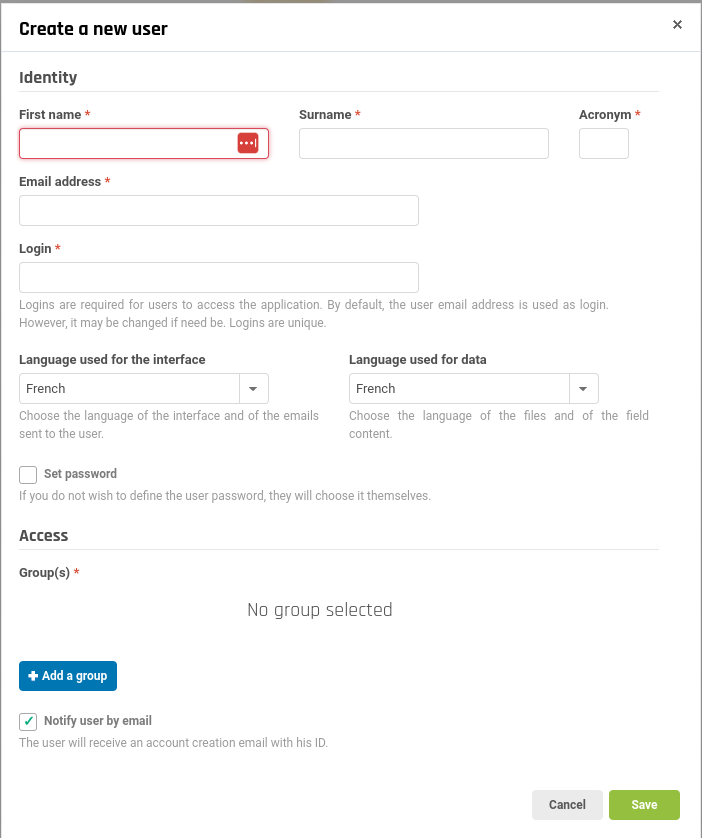Screen dimensions: 702x838
Task: Click the French interface language combo box
Action: (128, 388)
